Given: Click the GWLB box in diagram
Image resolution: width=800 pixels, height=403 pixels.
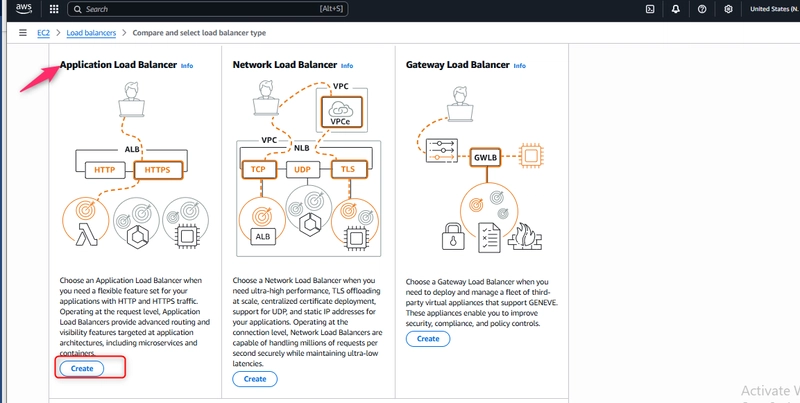Looking at the screenshot, I should point(486,157).
